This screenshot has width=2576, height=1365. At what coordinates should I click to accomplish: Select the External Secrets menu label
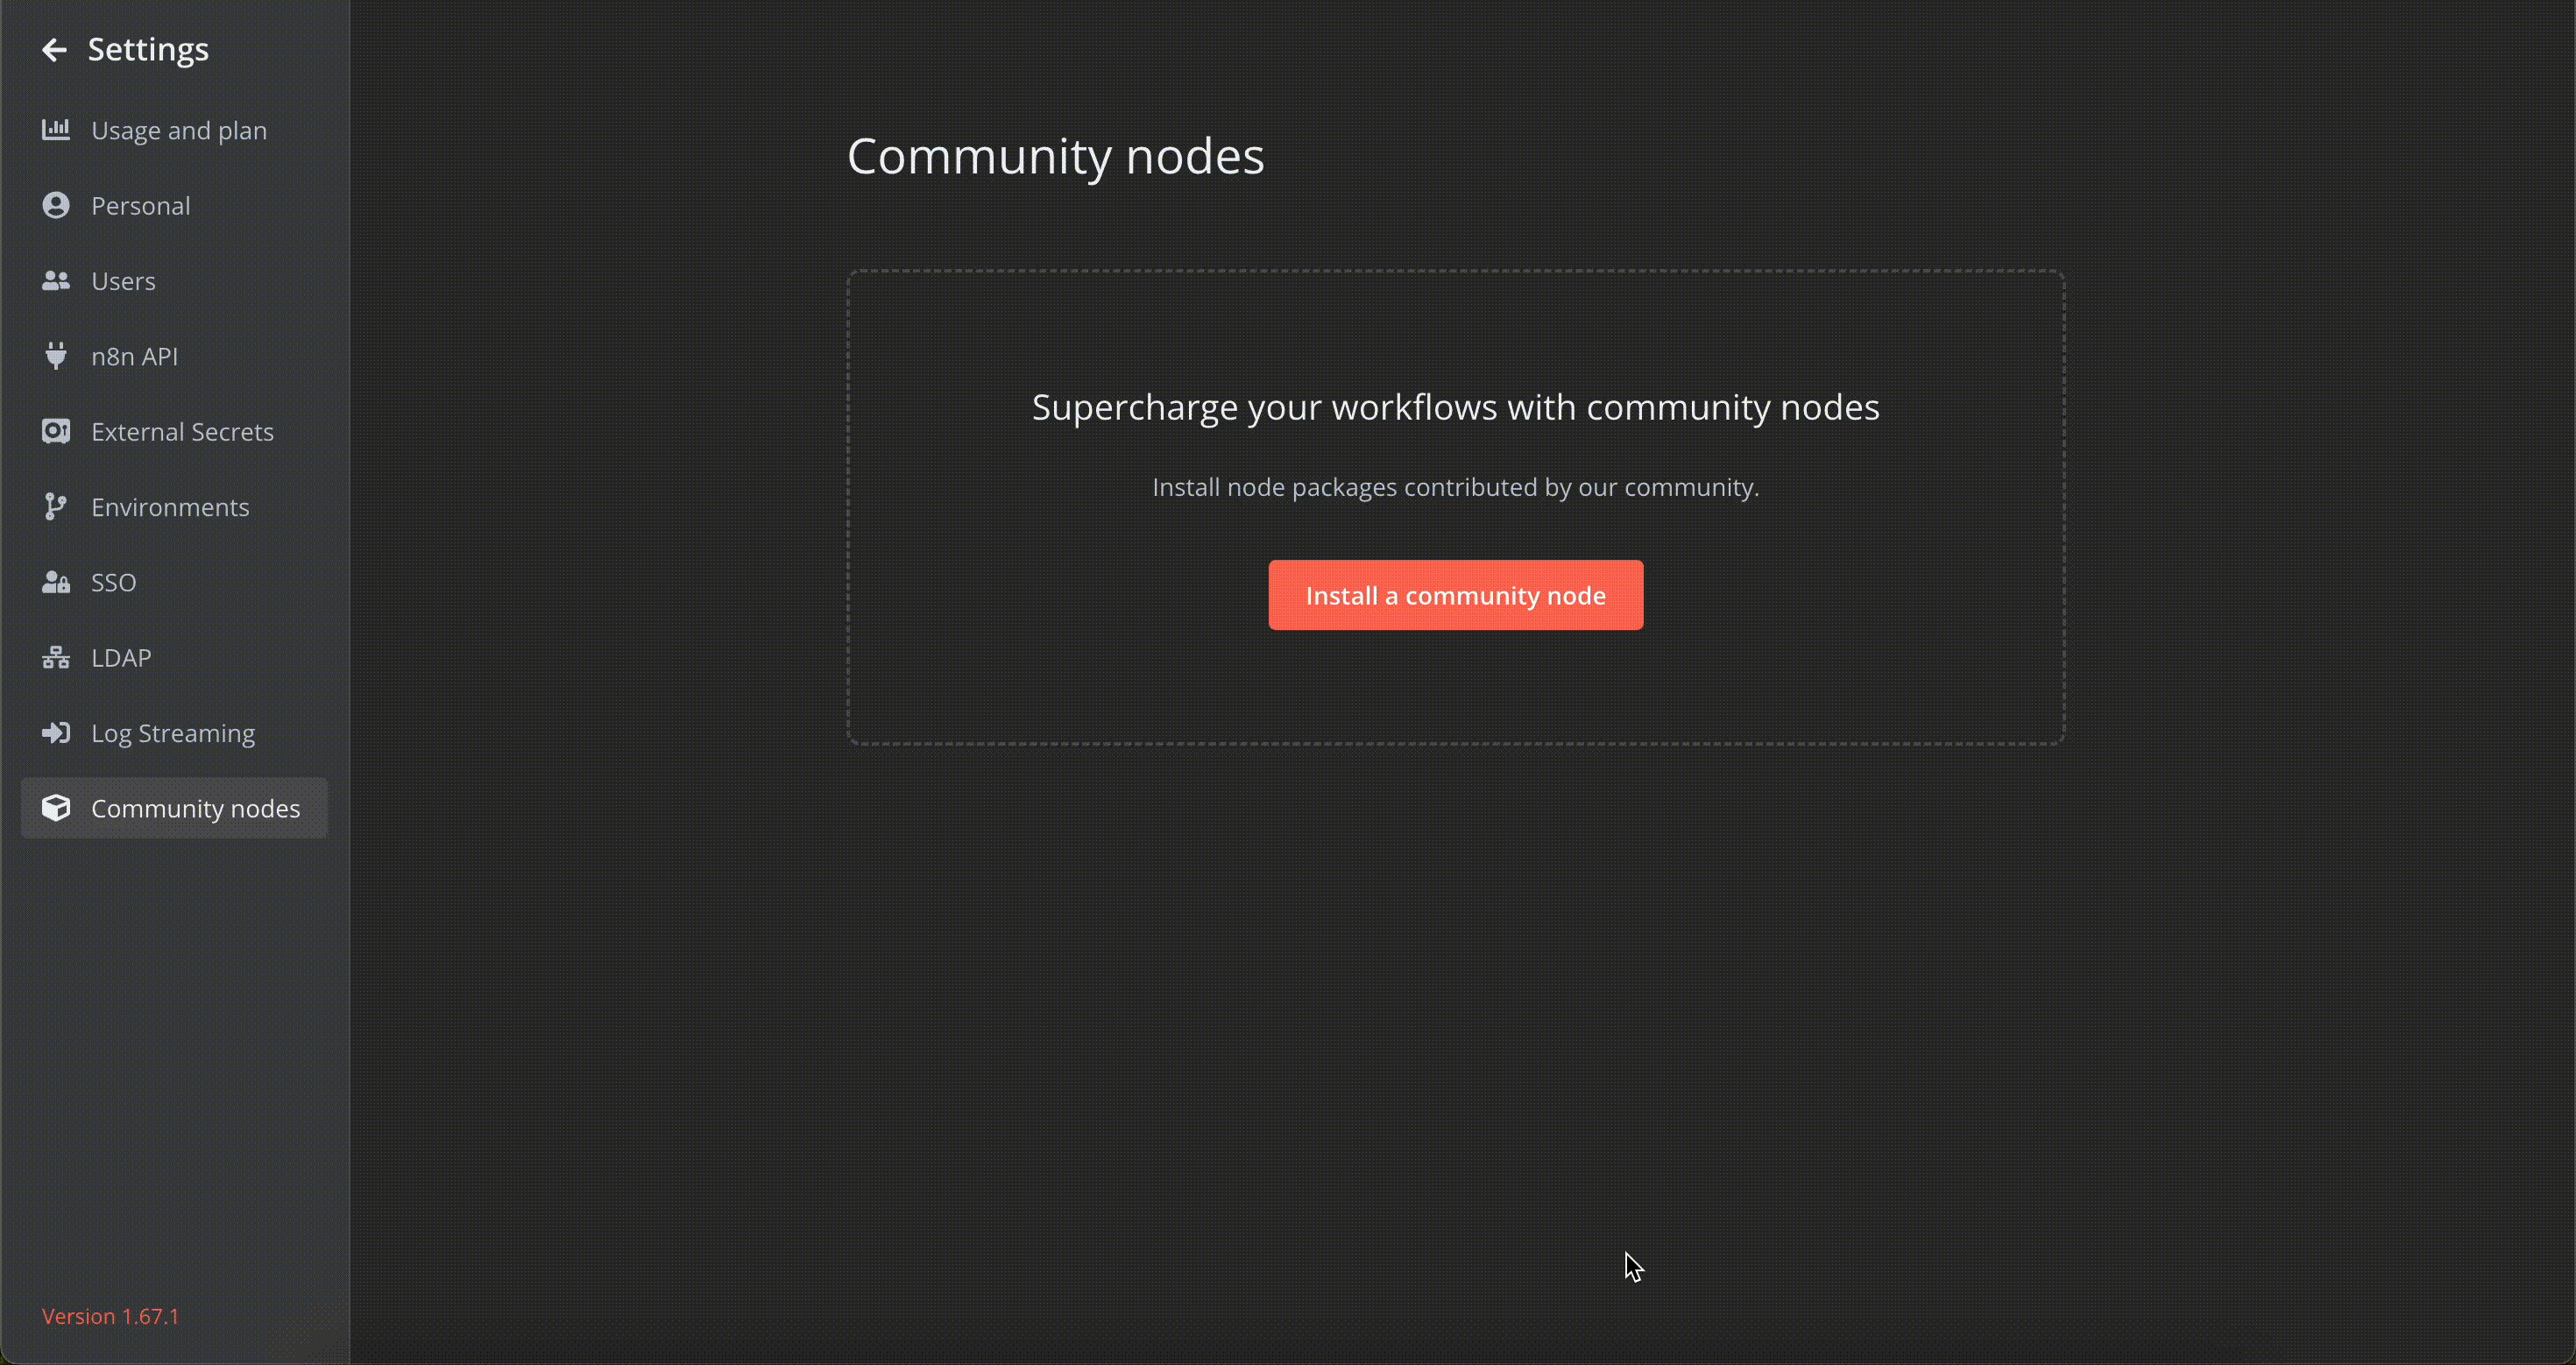point(182,432)
